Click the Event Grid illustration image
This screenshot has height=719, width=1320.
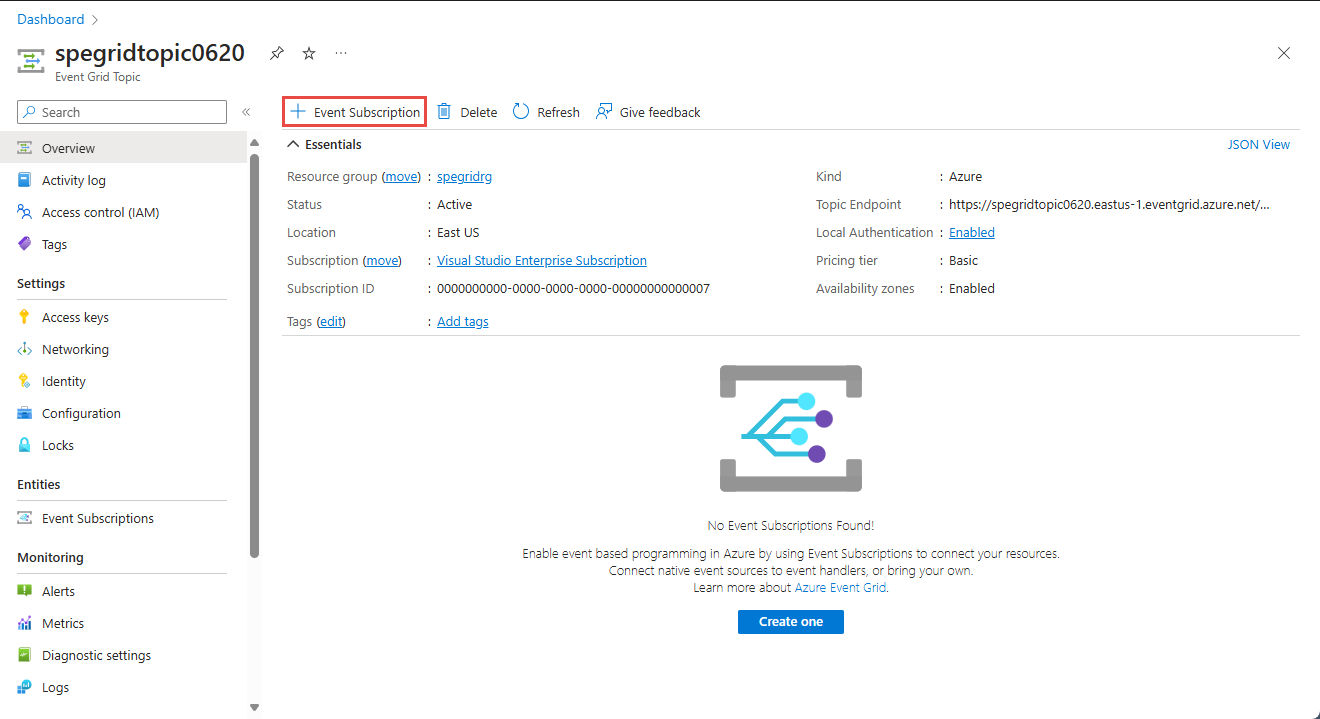[791, 428]
